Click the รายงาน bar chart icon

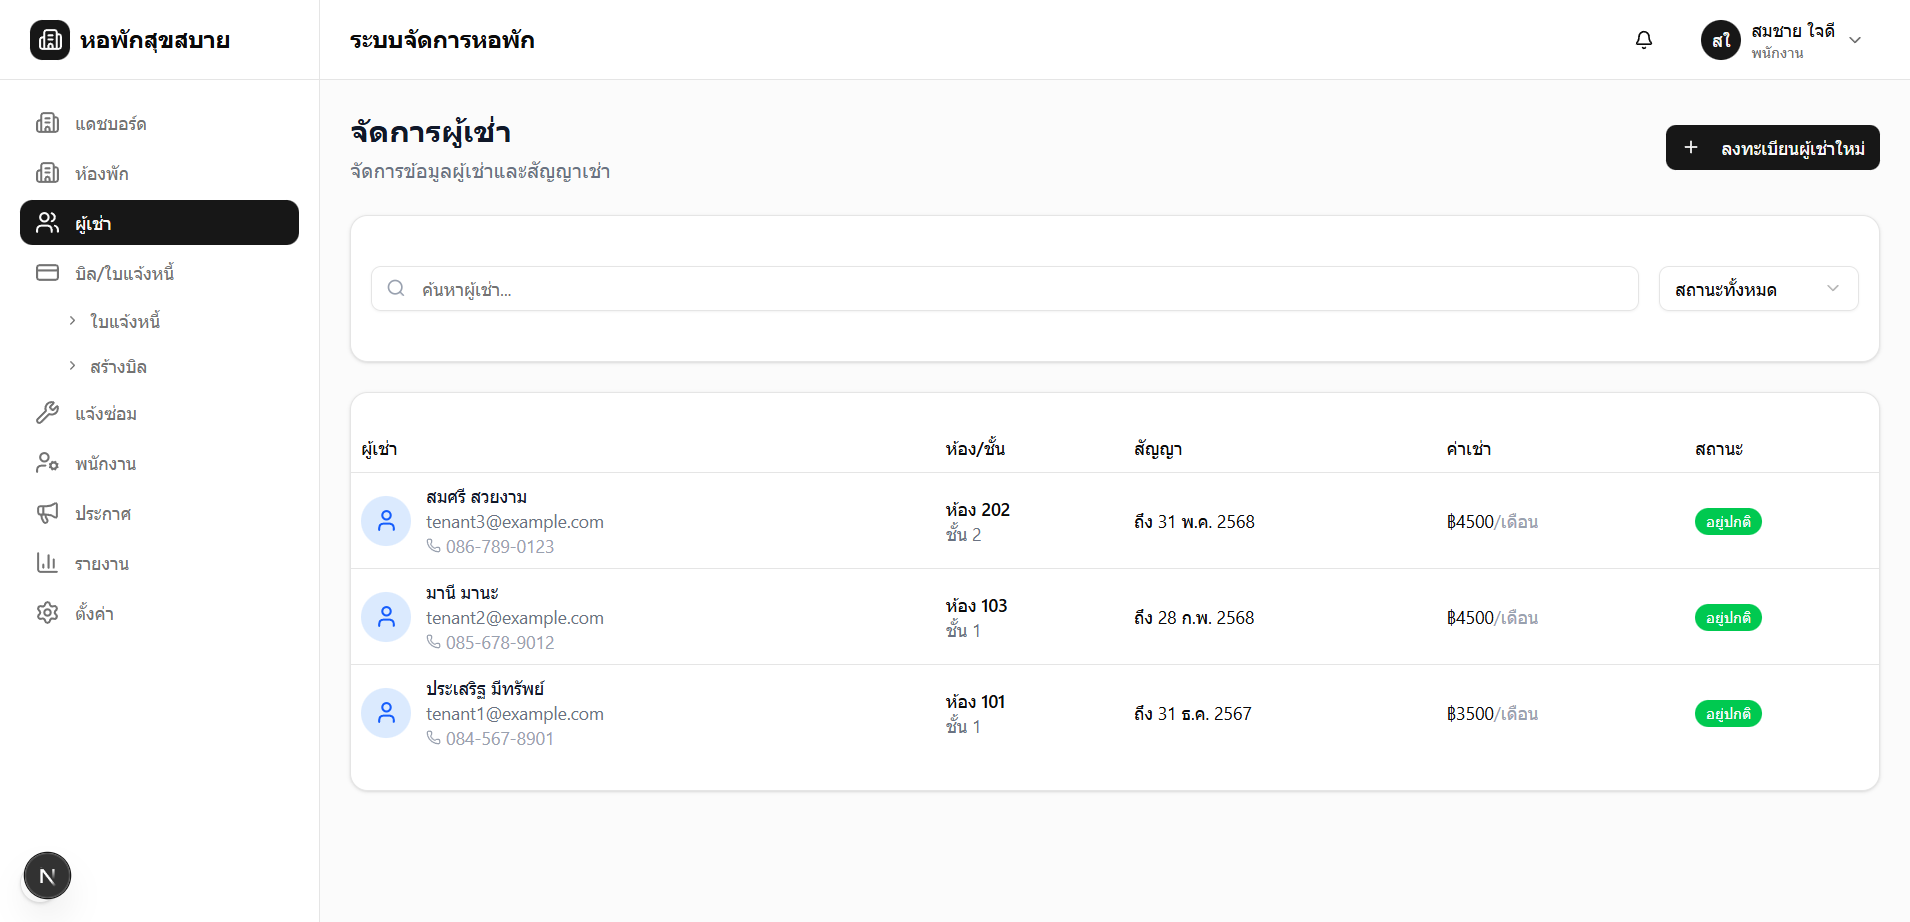tap(47, 563)
